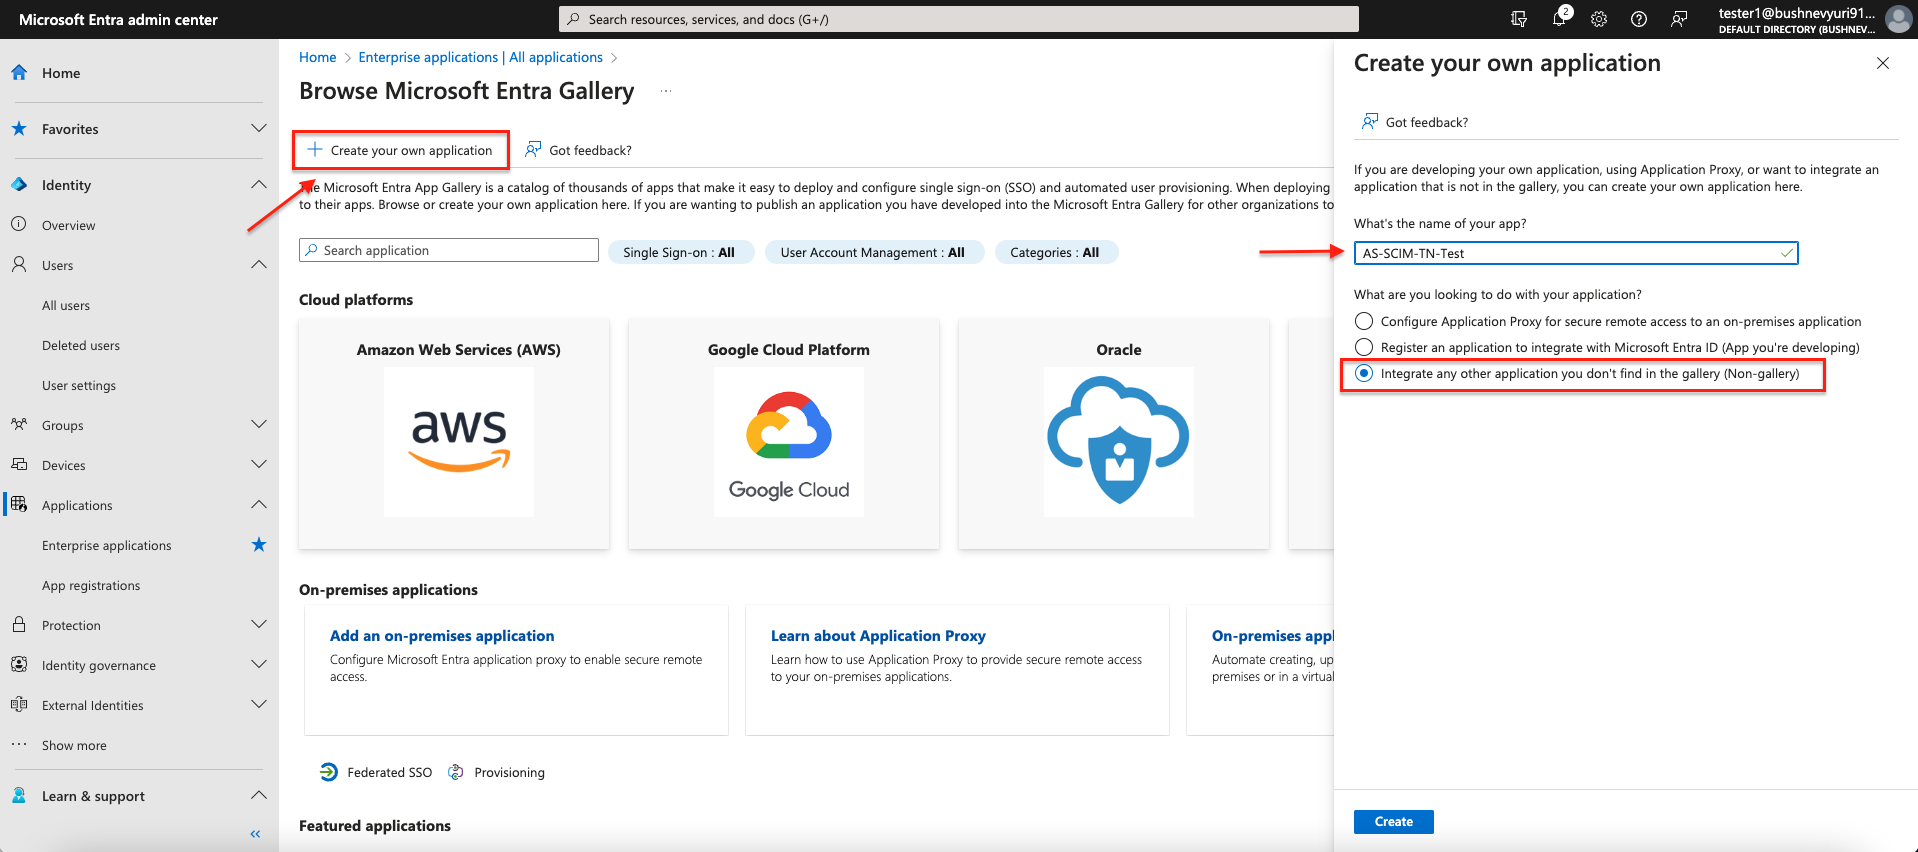The image size is (1918, 852).
Task: Click the Favorites star icon in sidebar
Action: point(19,129)
